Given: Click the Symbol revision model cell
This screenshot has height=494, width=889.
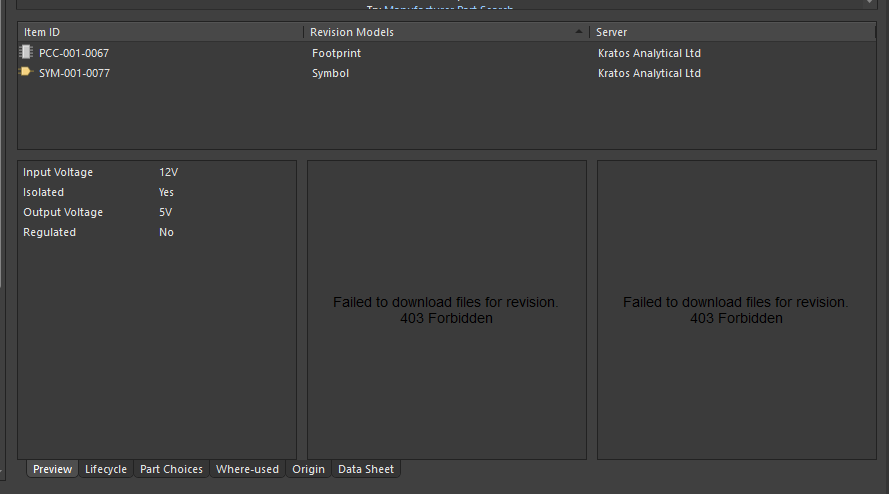Looking at the screenshot, I should 330,73.
